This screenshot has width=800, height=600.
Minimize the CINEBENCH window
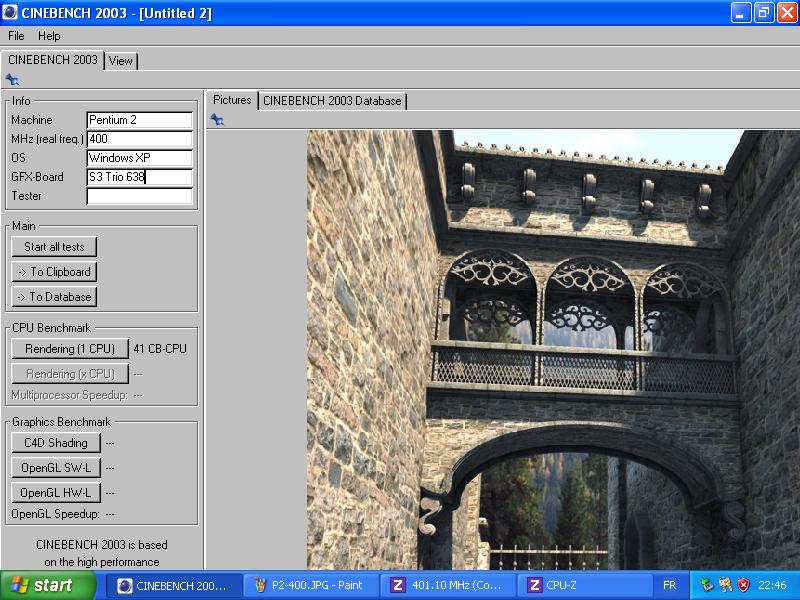pyautogui.click(x=741, y=12)
